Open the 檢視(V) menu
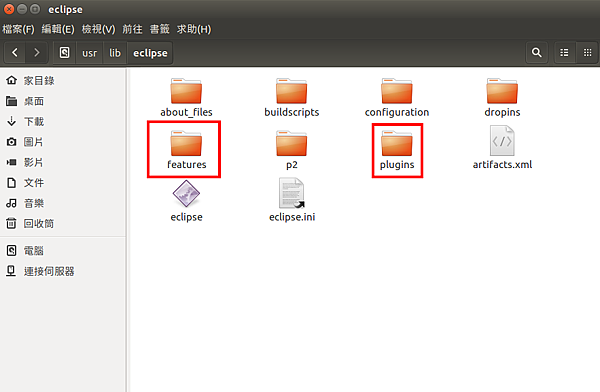Screen dimensions: 600x392 click(x=98, y=29)
